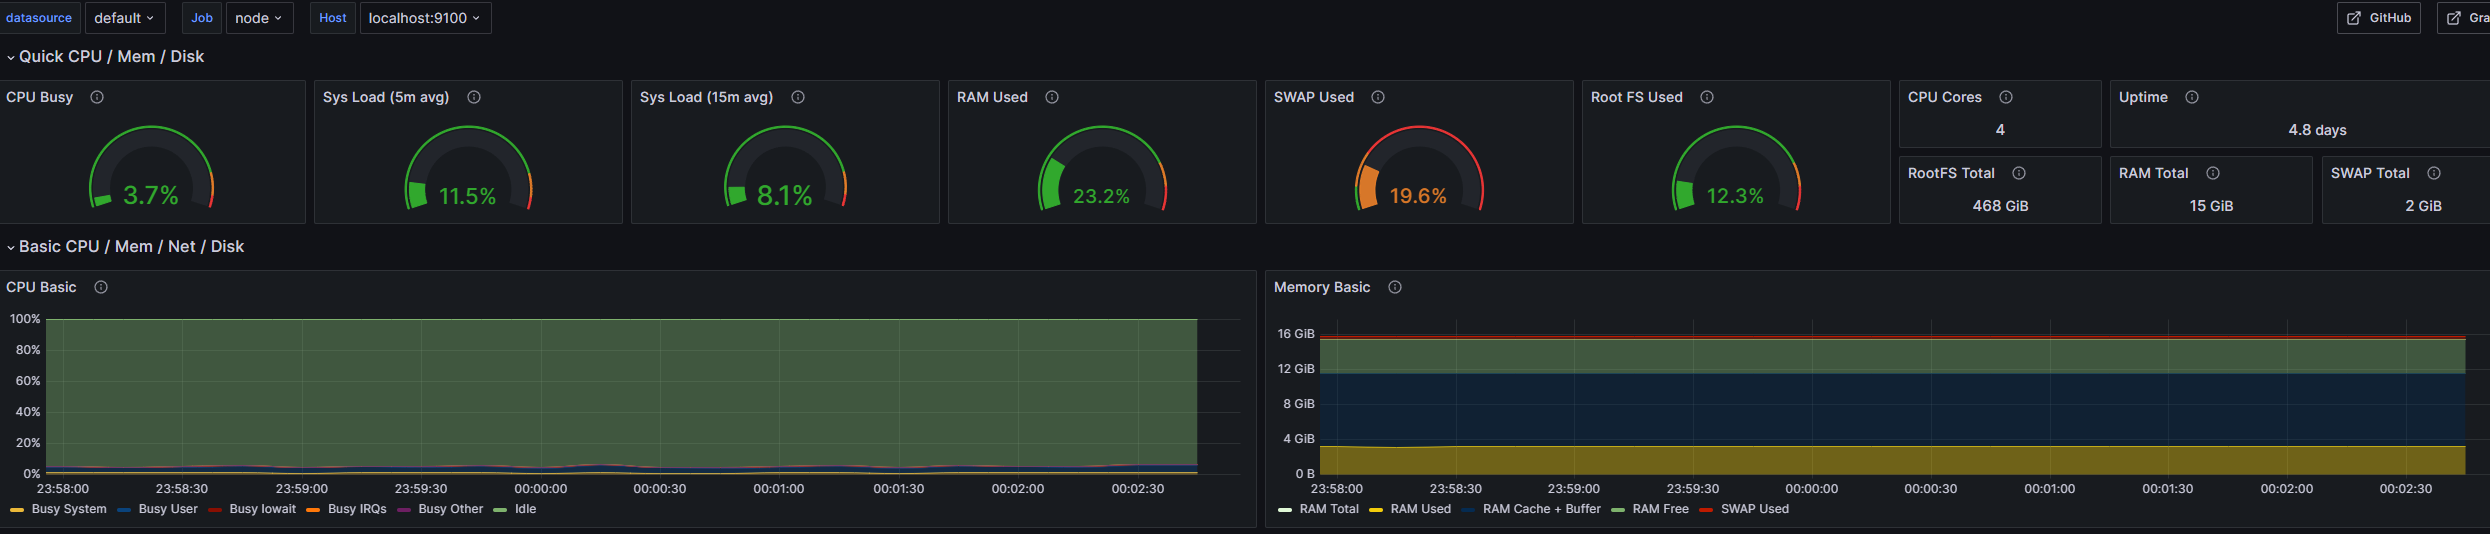Image resolution: width=2490 pixels, height=534 pixels.
Task: Click the RAM Used panel title
Action: (x=992, y=97)
